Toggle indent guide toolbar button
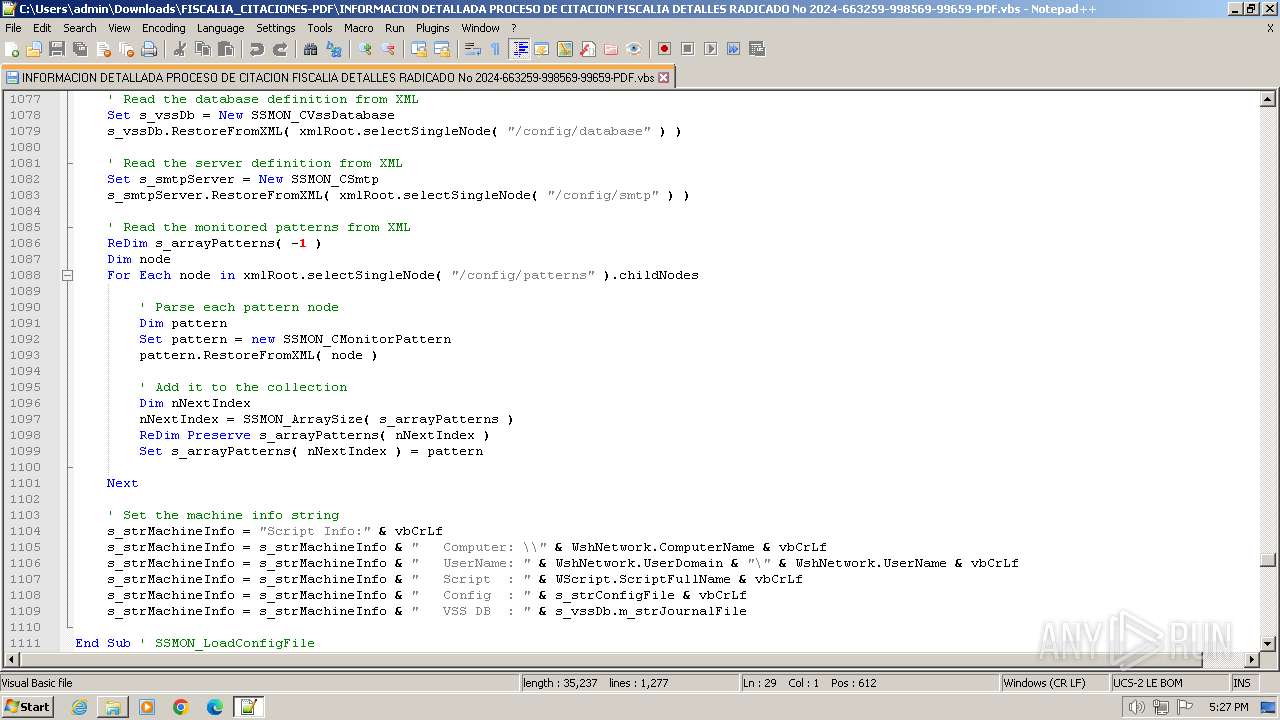This screenshot has width=1280, height=720. click(519, 49)
